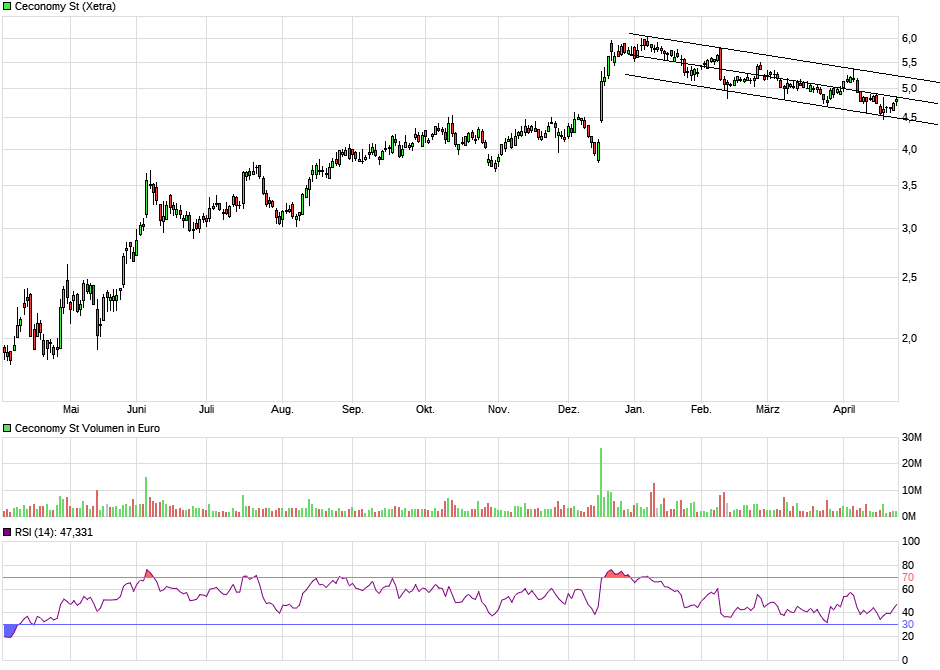Click the green Ceconomy St (Xetra) legend square
940x670 pixels.
7,7
